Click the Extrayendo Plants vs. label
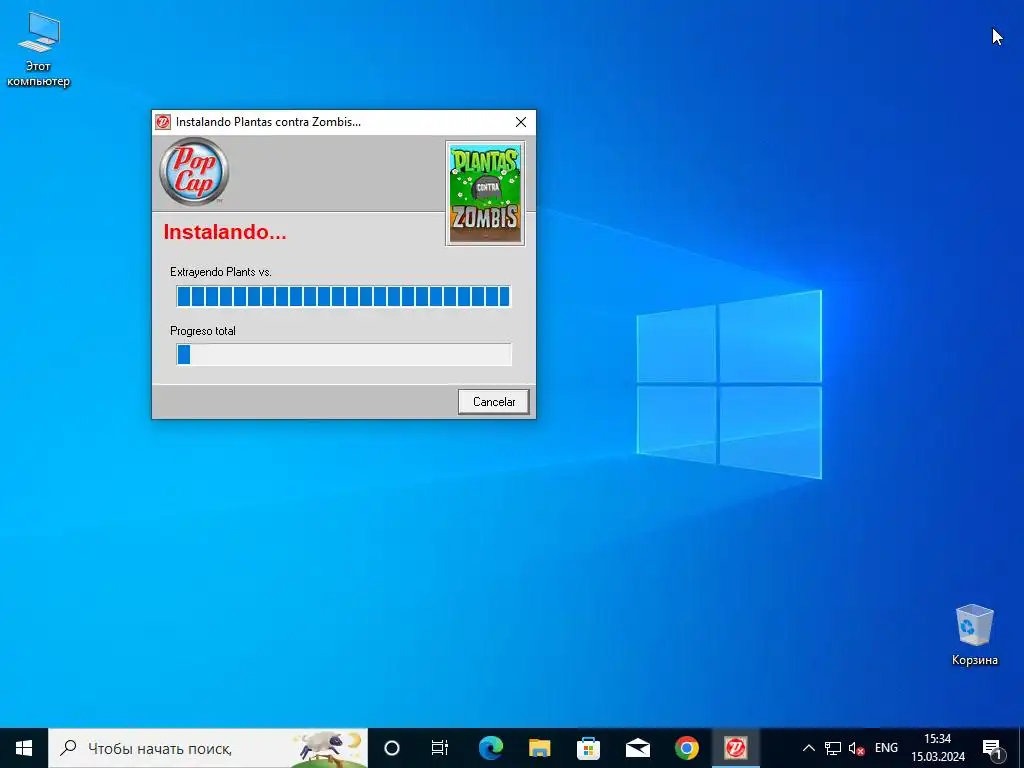The width and height of the screenshot is (1024, 768). click(x=221, y=272)
